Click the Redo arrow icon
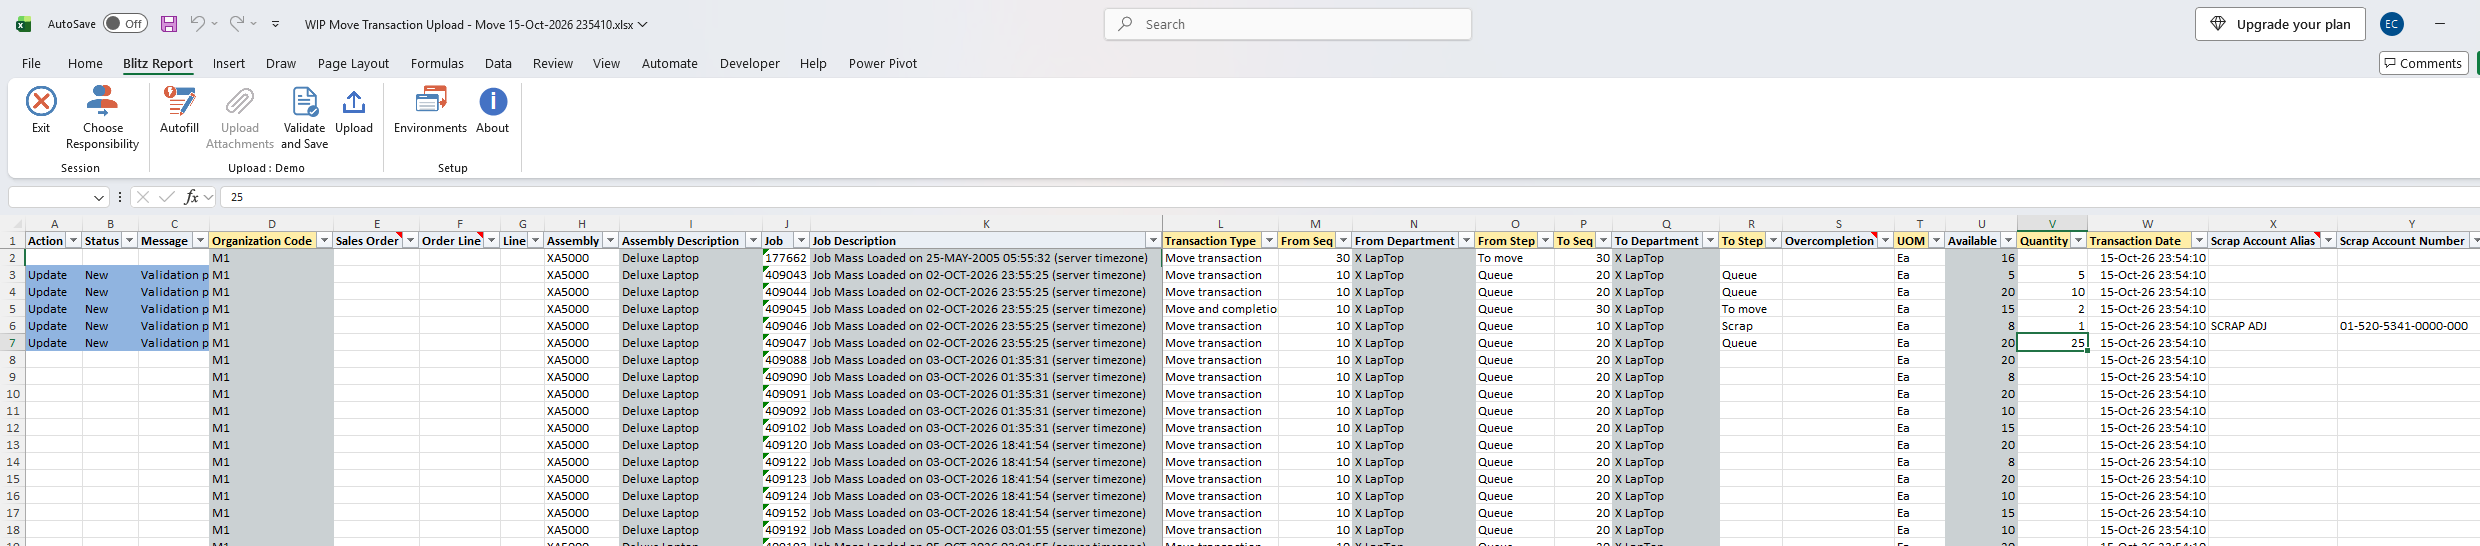2480x546 pixels. tap(237, 24)
